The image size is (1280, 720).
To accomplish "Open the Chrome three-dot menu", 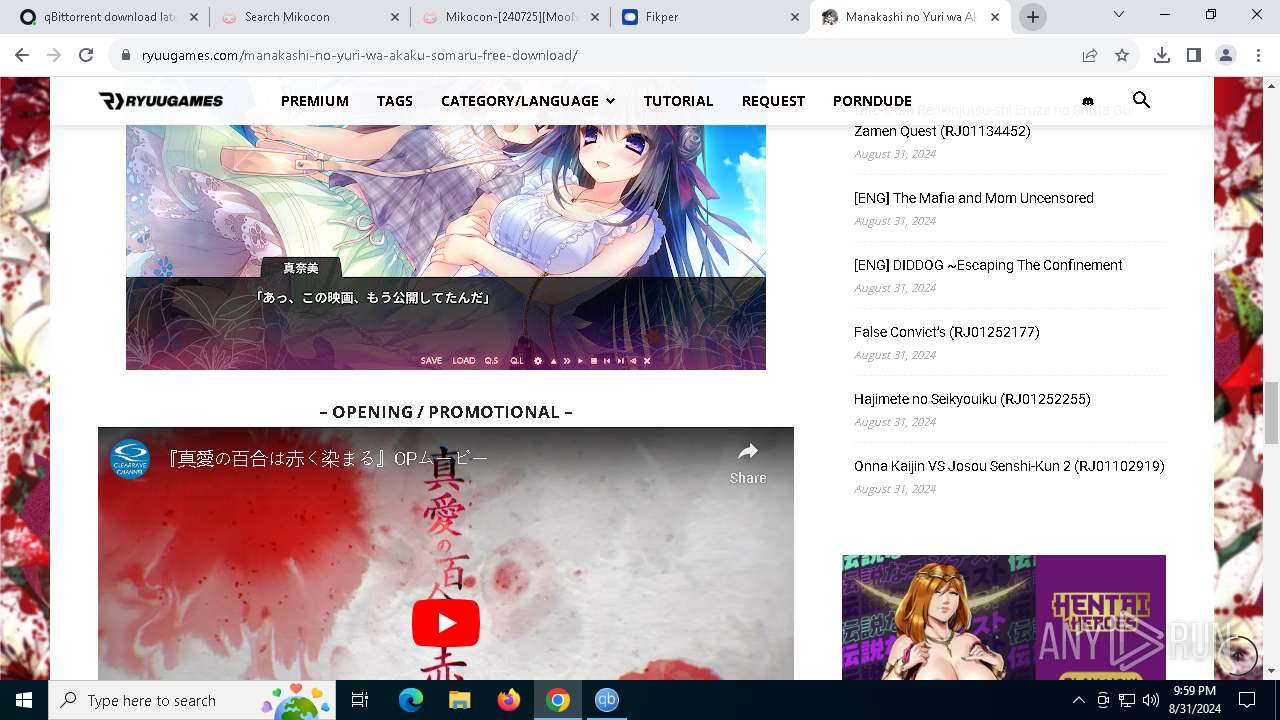I will [x=1258, y=55].
